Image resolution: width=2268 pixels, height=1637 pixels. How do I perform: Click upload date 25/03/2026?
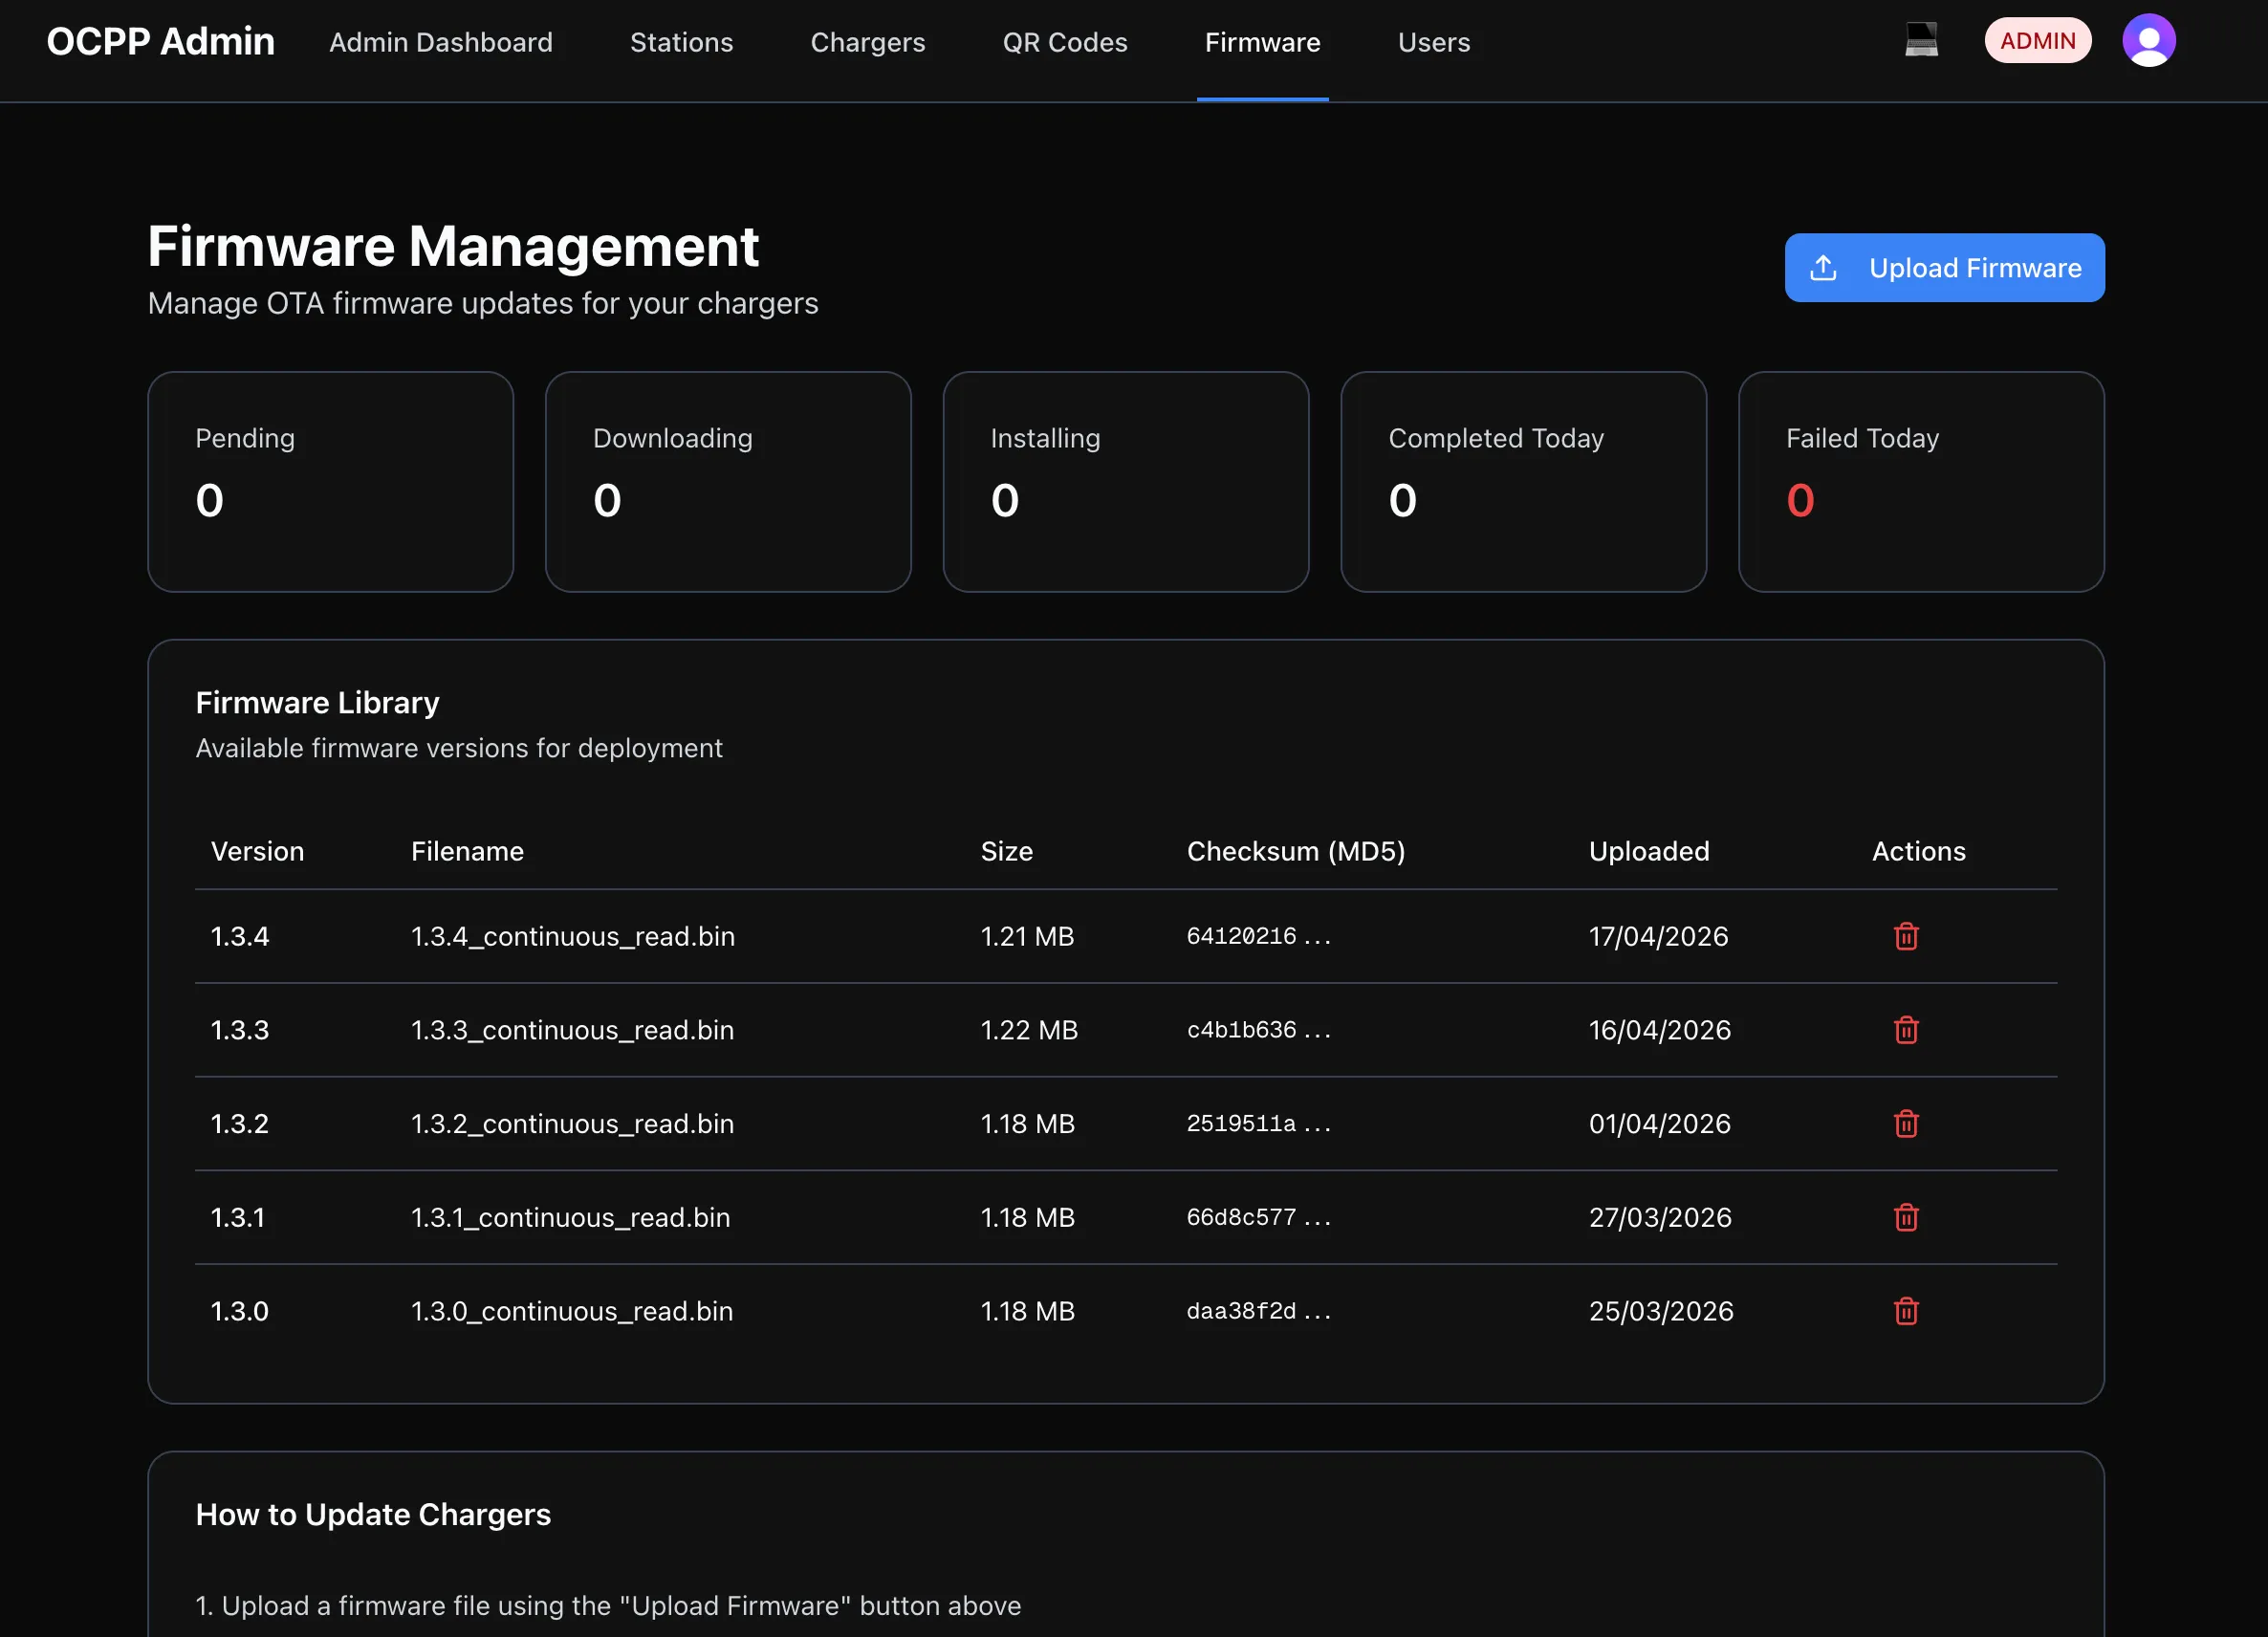pyautogui.click(x=1661, y=1311)
